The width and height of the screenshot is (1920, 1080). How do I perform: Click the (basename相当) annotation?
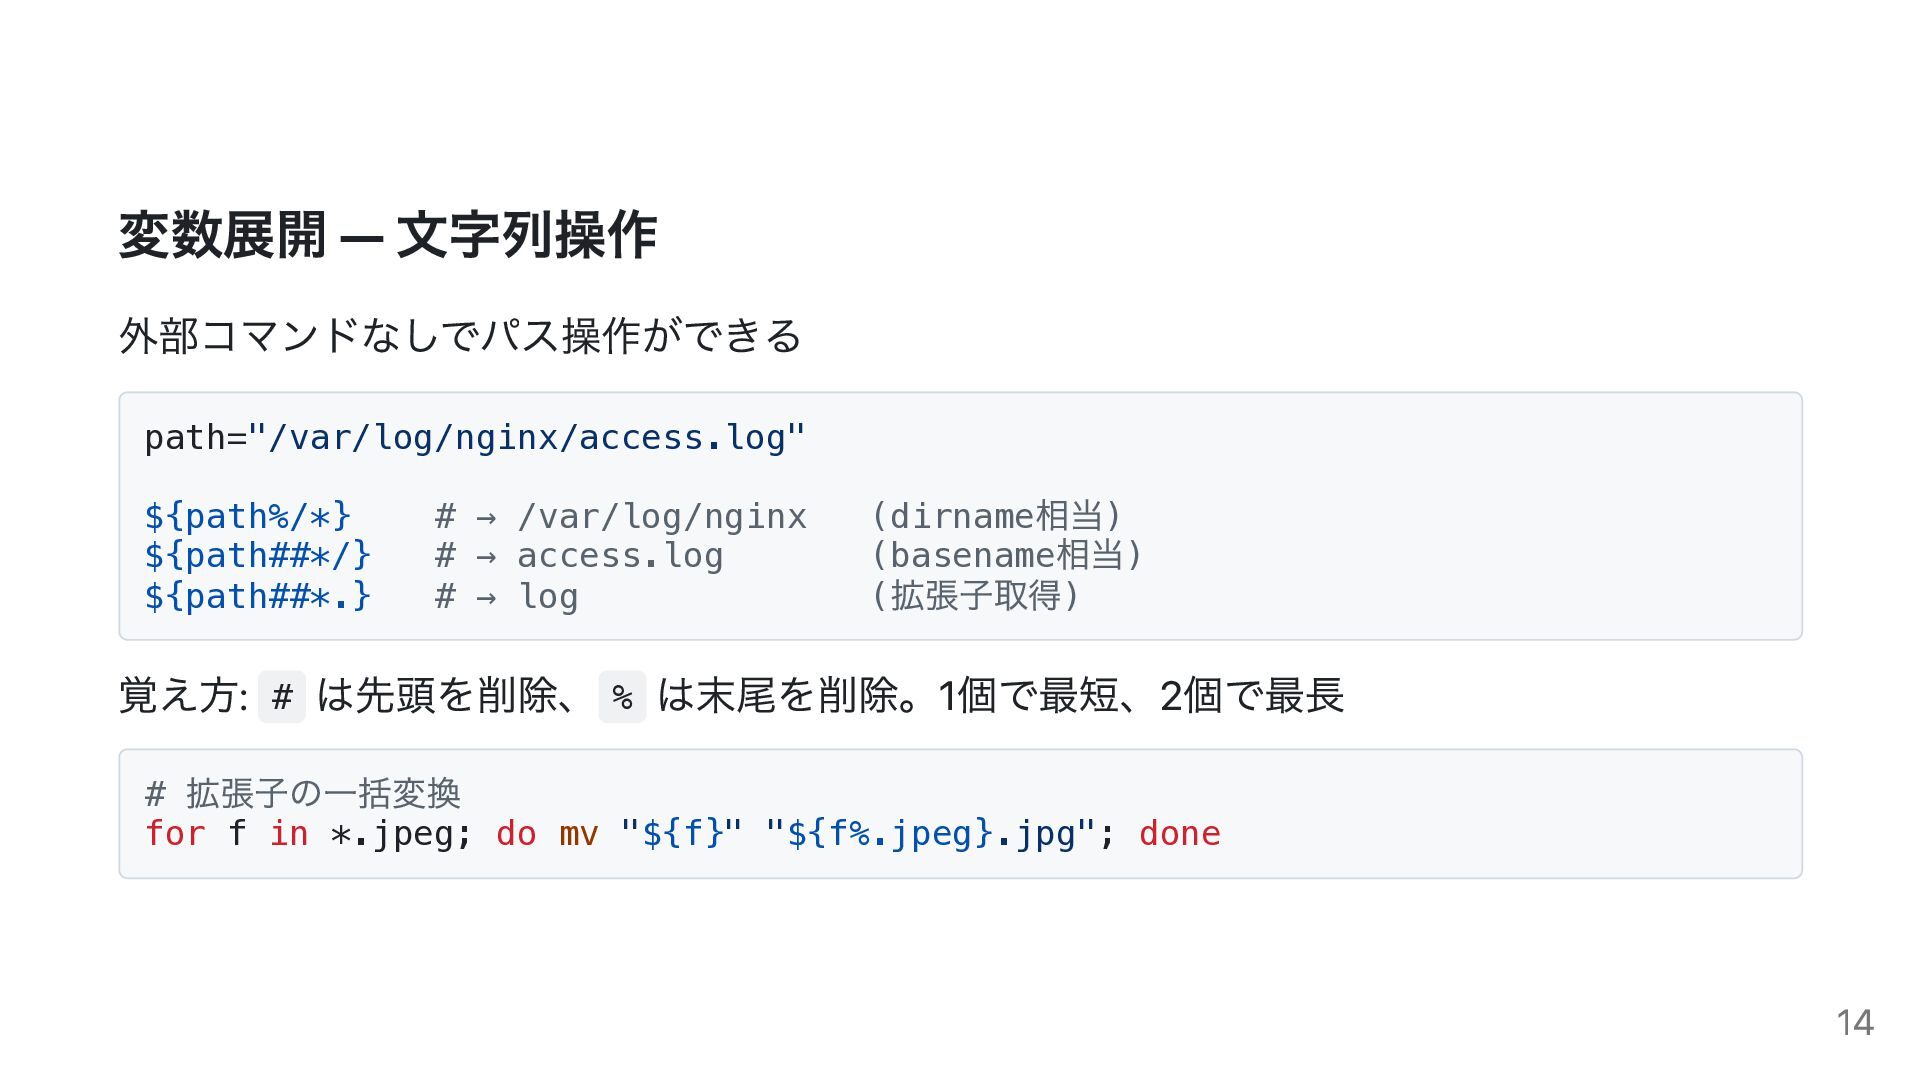tap(1006, 555)
